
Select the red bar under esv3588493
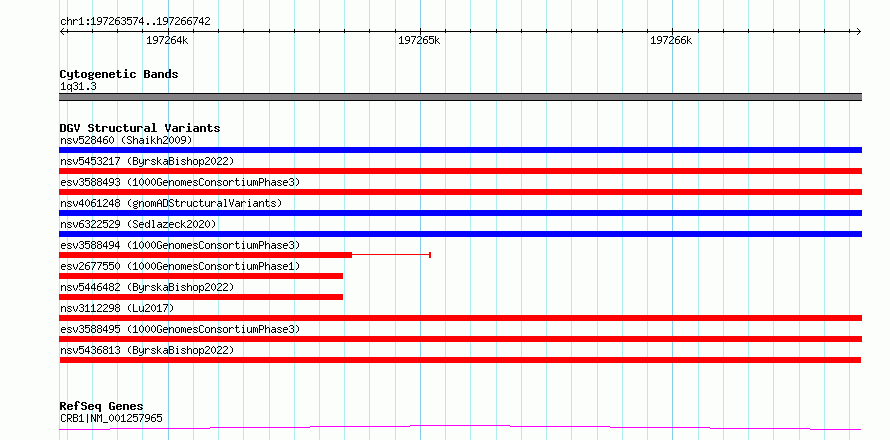click(x=460, y=192)
